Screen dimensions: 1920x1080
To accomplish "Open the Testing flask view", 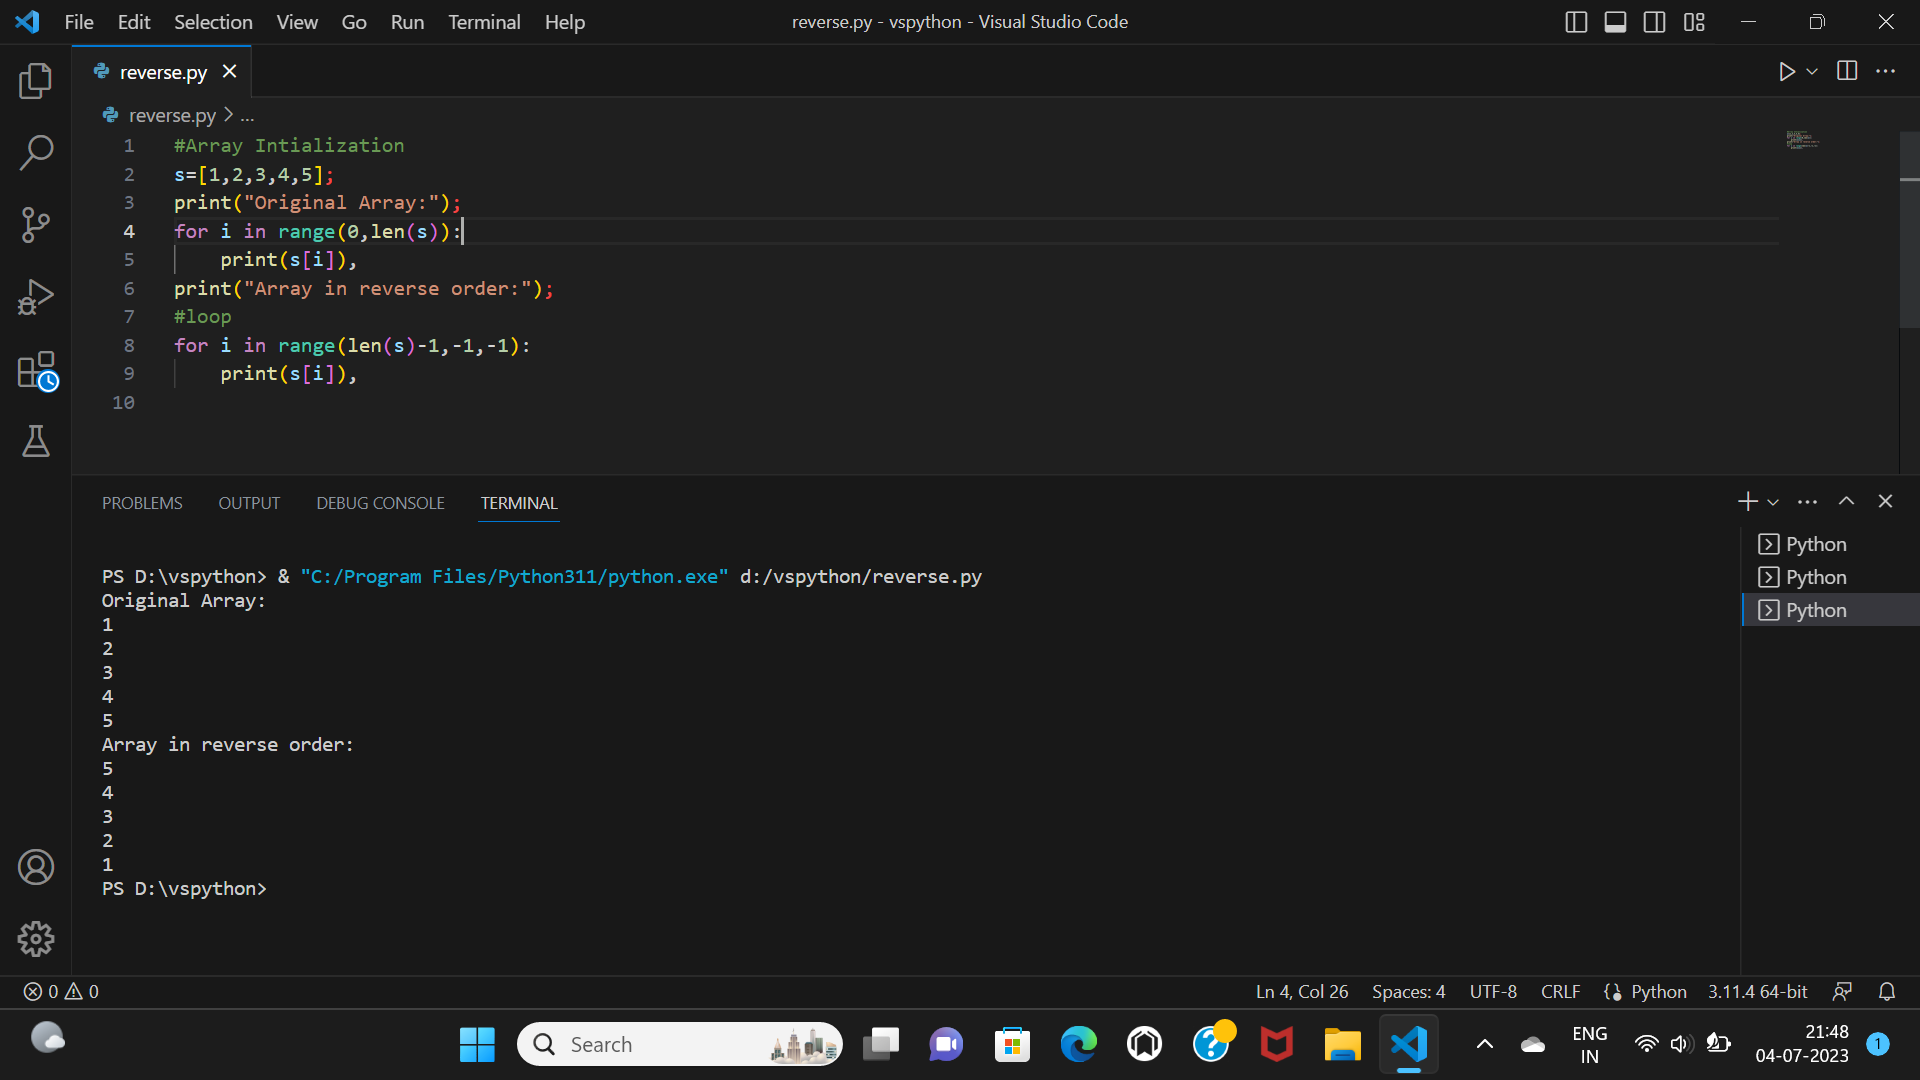I will click(x=36, y=441).
